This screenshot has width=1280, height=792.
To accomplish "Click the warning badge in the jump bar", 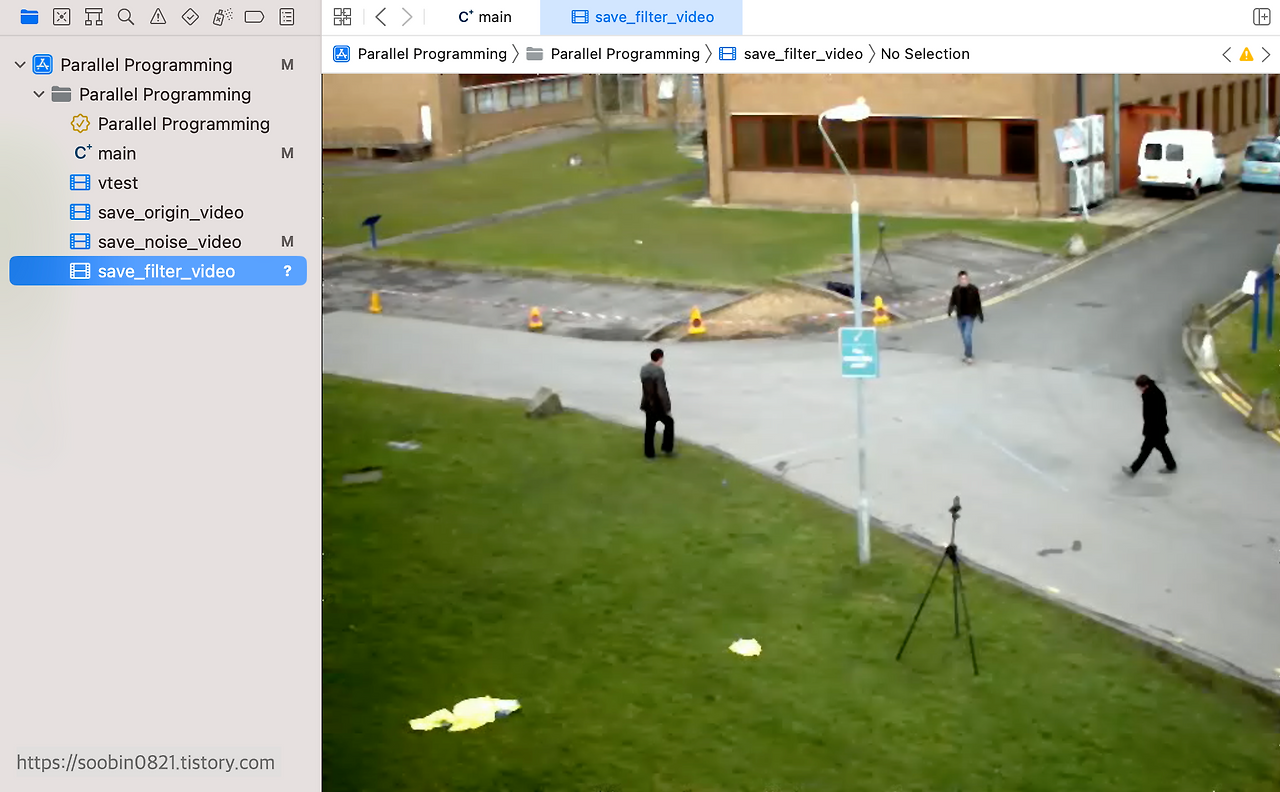I will (1246, 54).
